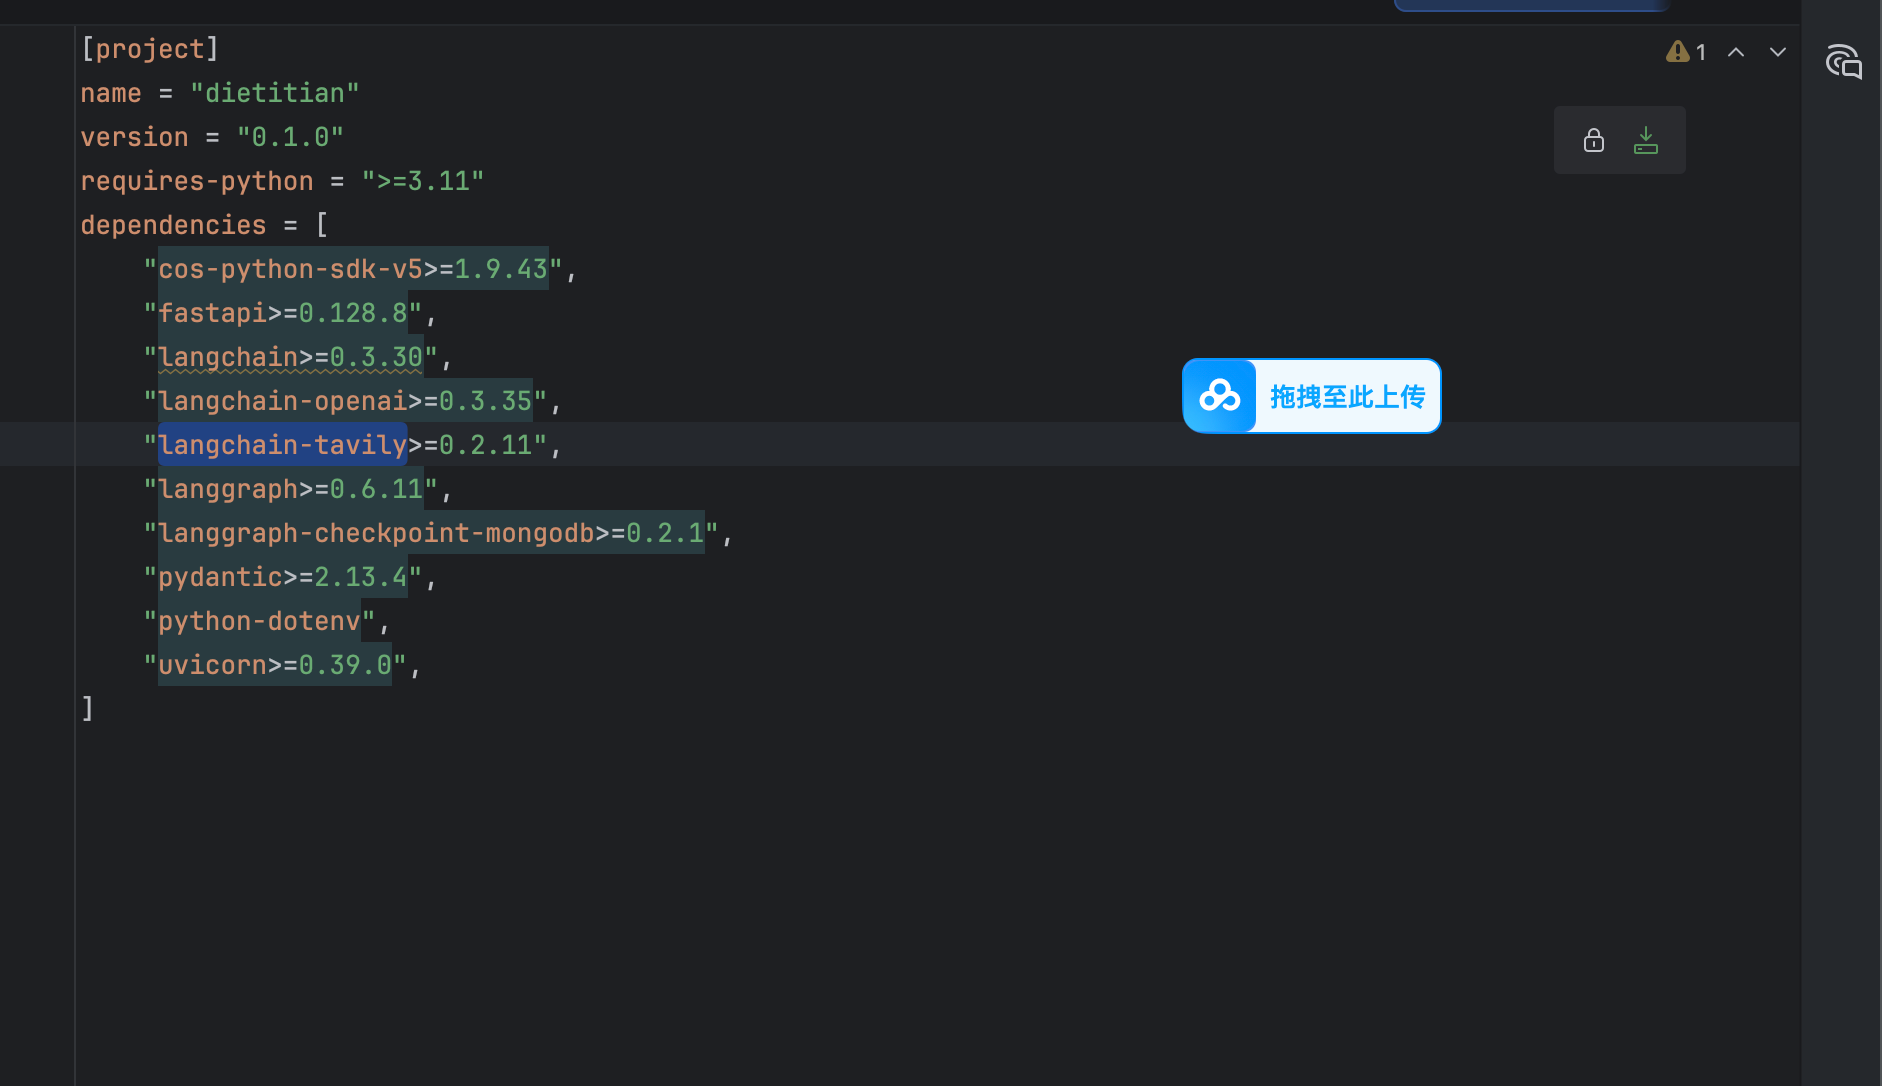Click the opening bracket after dependencies
The image size is (1882, 1086).
point(322,225)
